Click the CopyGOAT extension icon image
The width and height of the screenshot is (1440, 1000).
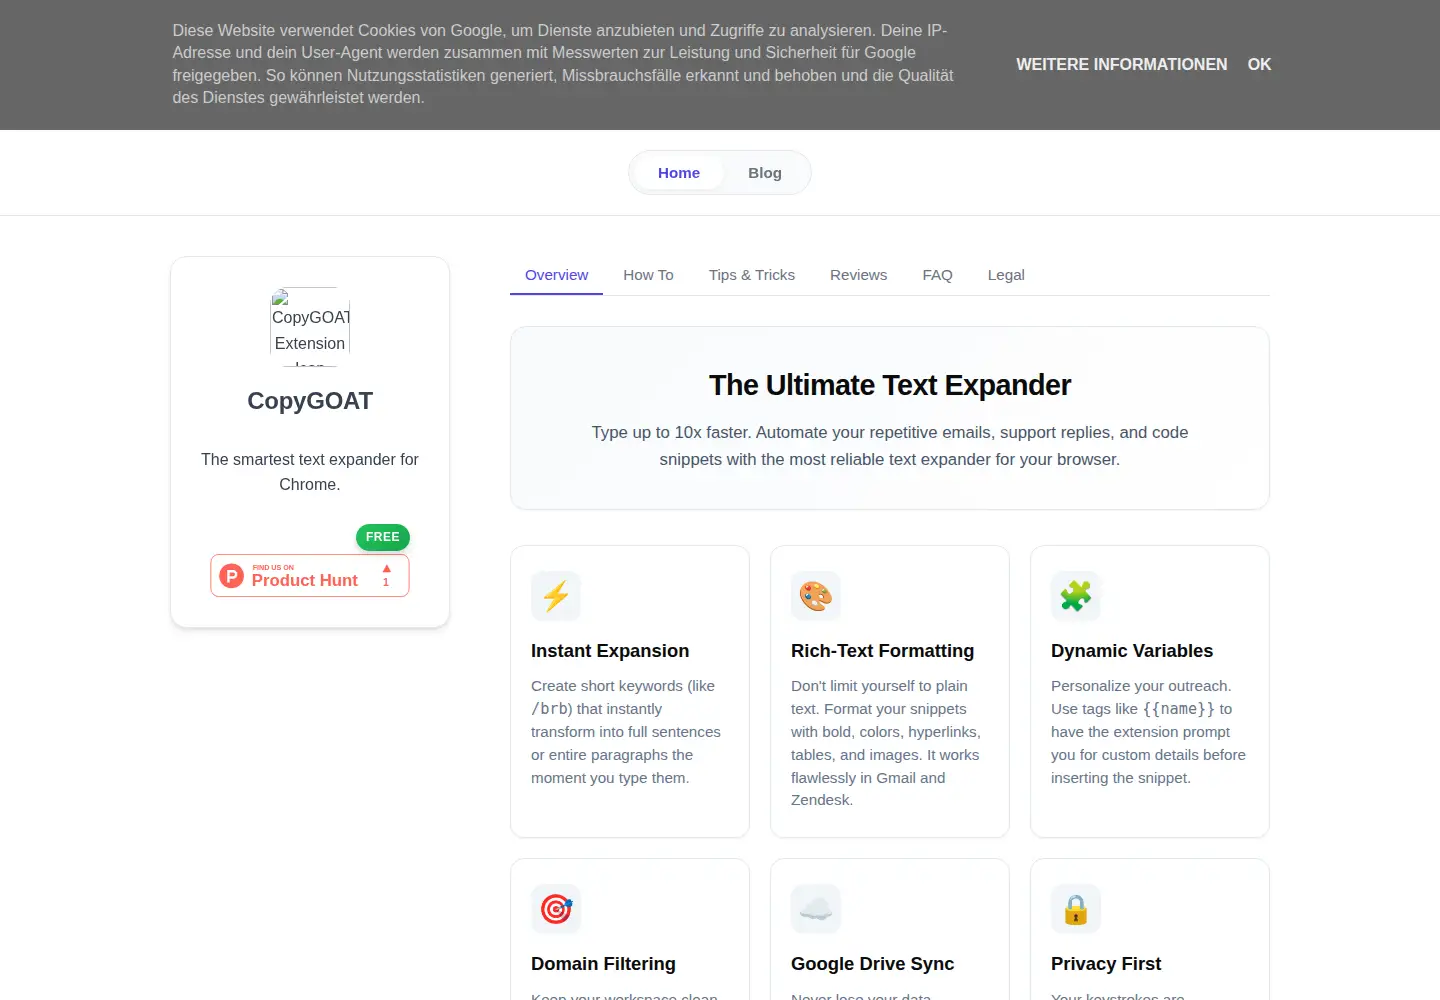coord(310,327)
